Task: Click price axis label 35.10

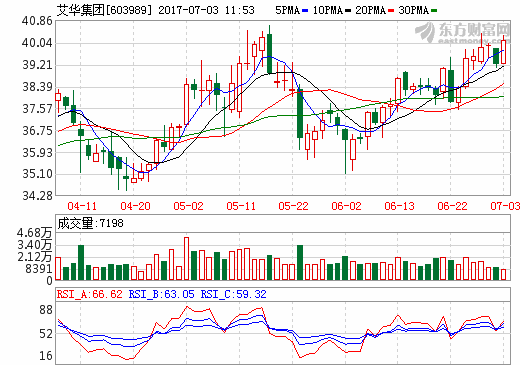Action: (37, 174)
